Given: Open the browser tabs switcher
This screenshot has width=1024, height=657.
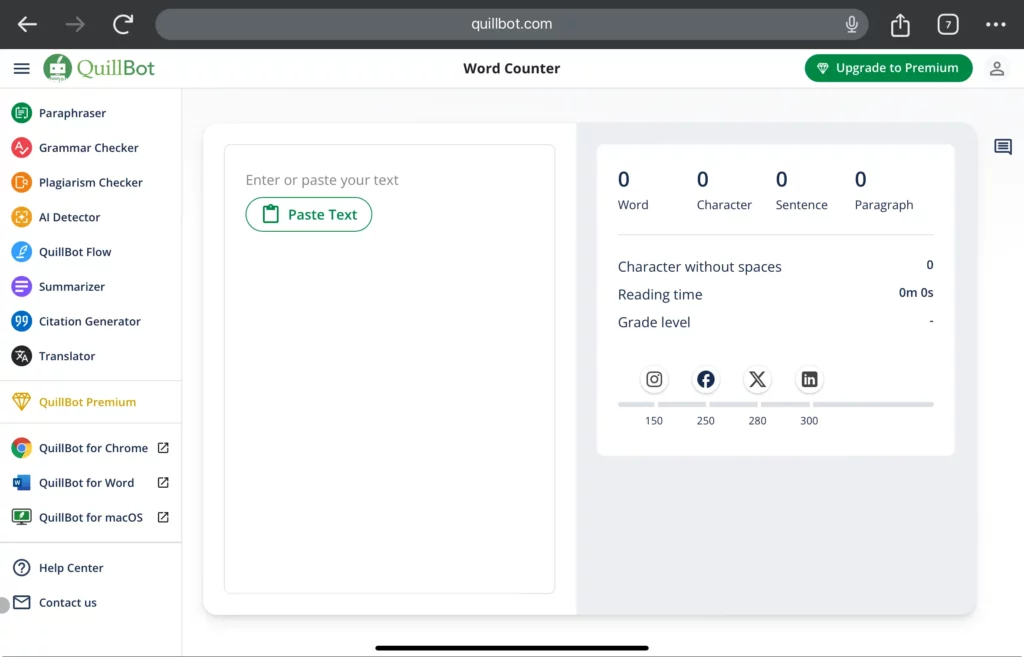Looking at the screenshot, I should 948,24.
